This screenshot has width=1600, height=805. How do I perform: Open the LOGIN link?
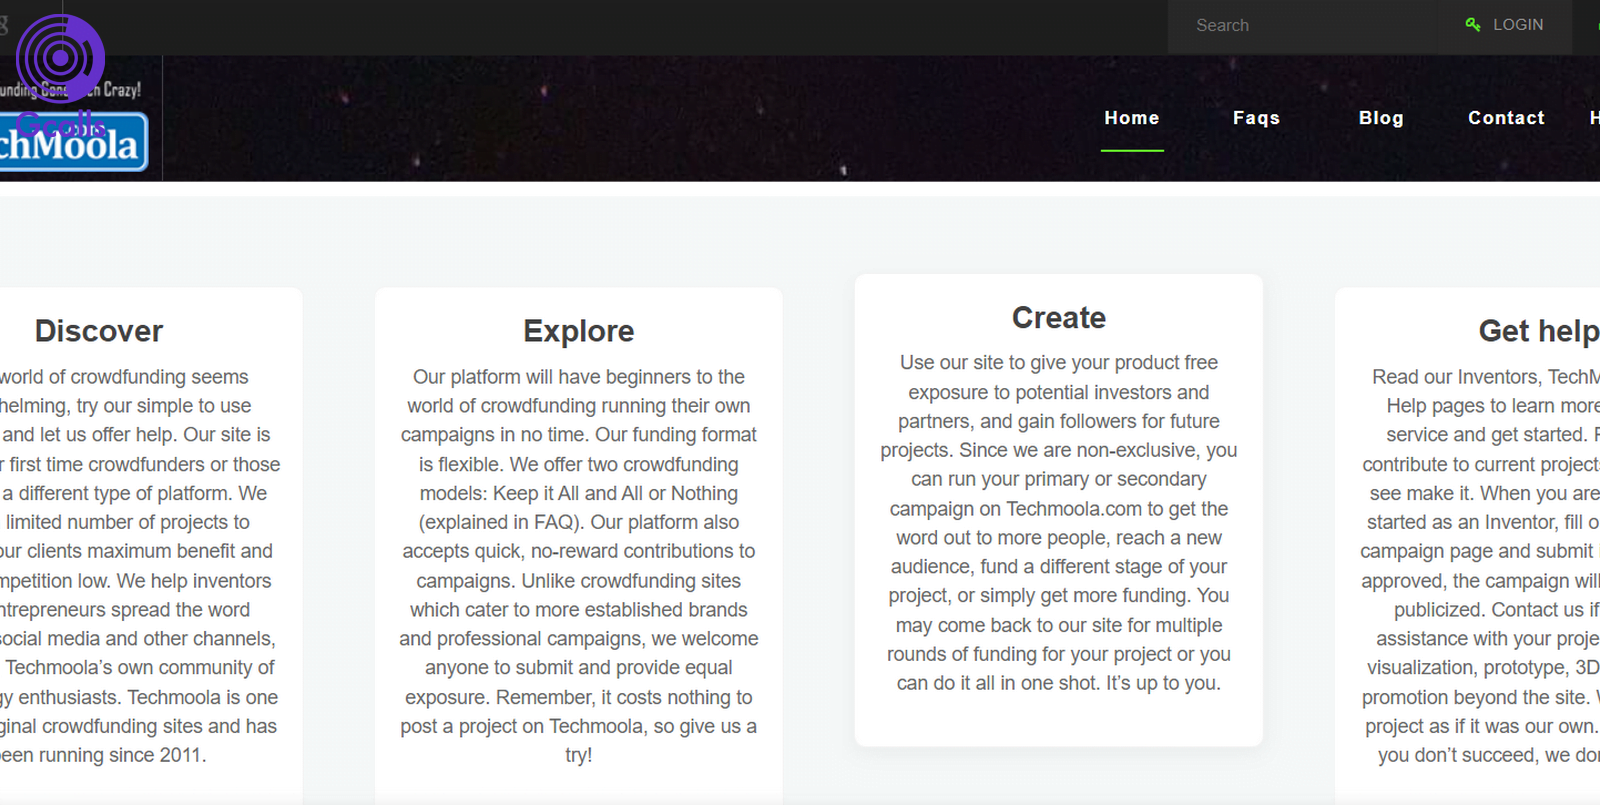point(1517,25)
